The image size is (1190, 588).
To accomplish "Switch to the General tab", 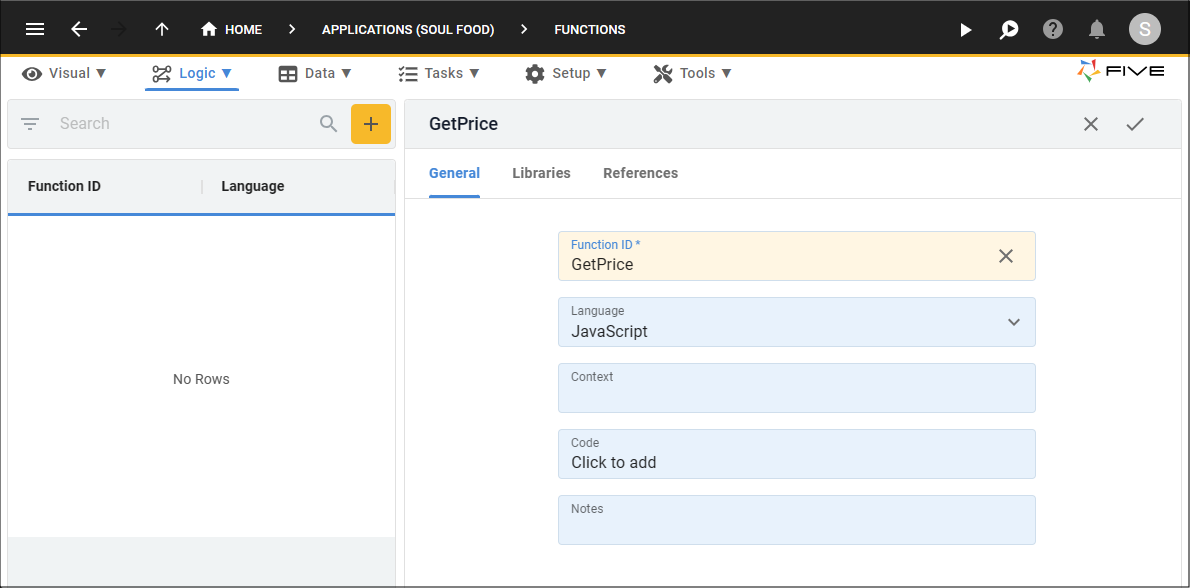I will pyautogui.click(x=455, y=173).
